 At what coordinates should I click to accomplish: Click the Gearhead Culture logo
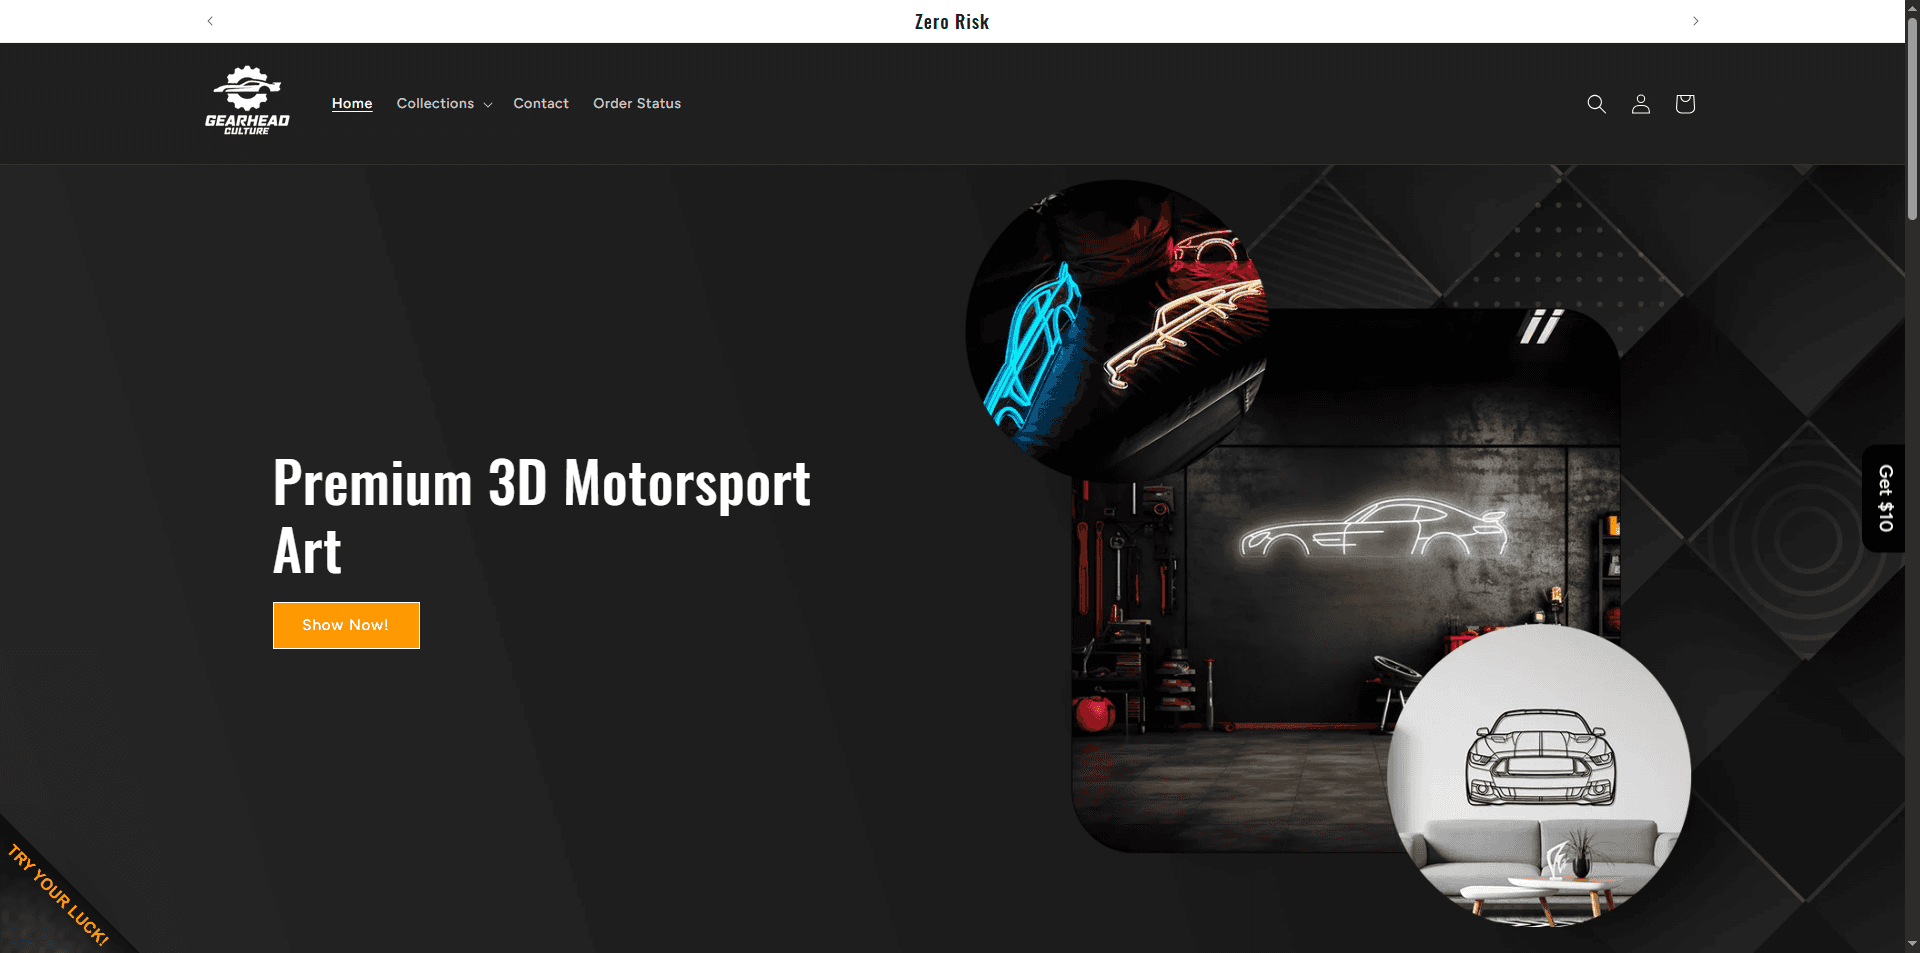point(247,101)
